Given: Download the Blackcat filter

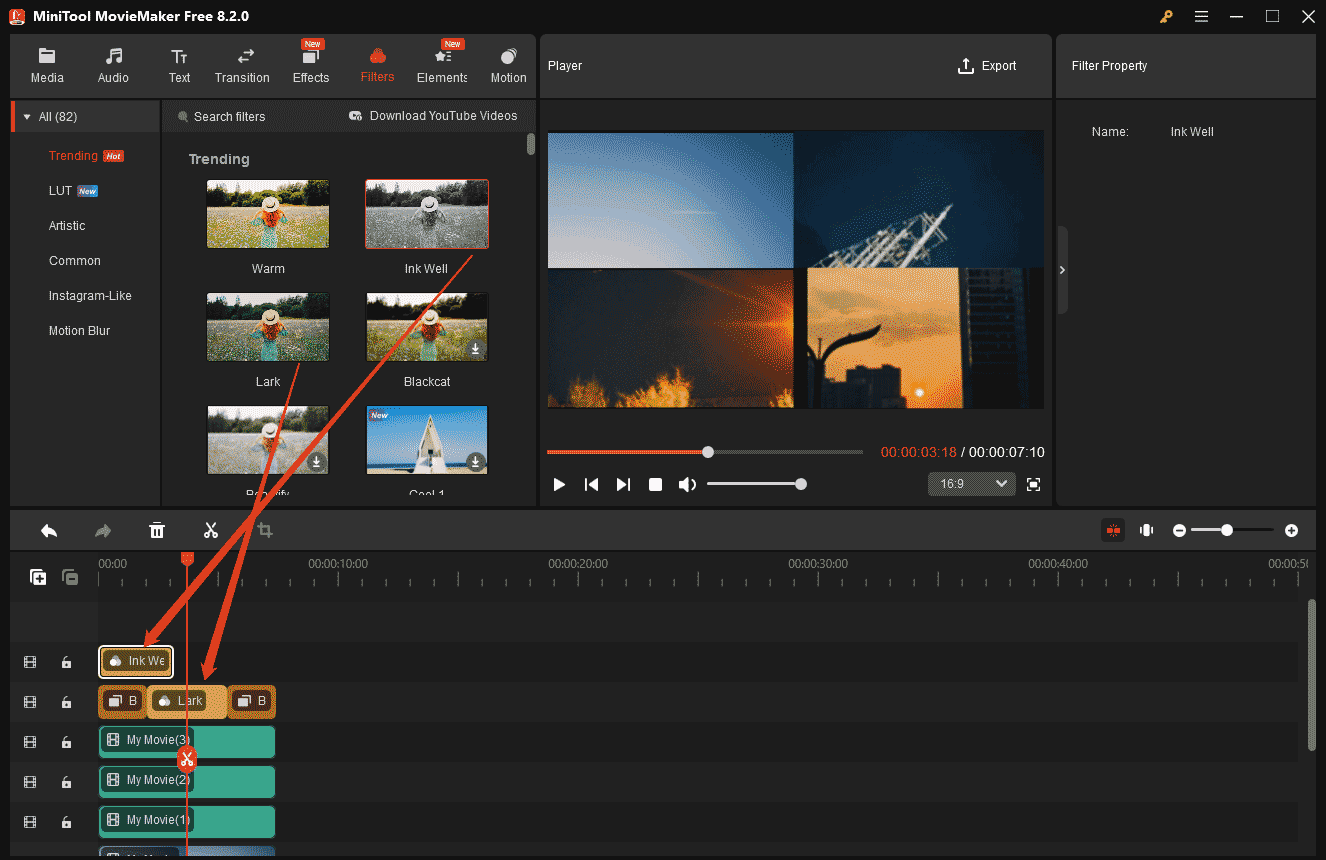Looking at the screenshot, I should click(x=476, y=349).
